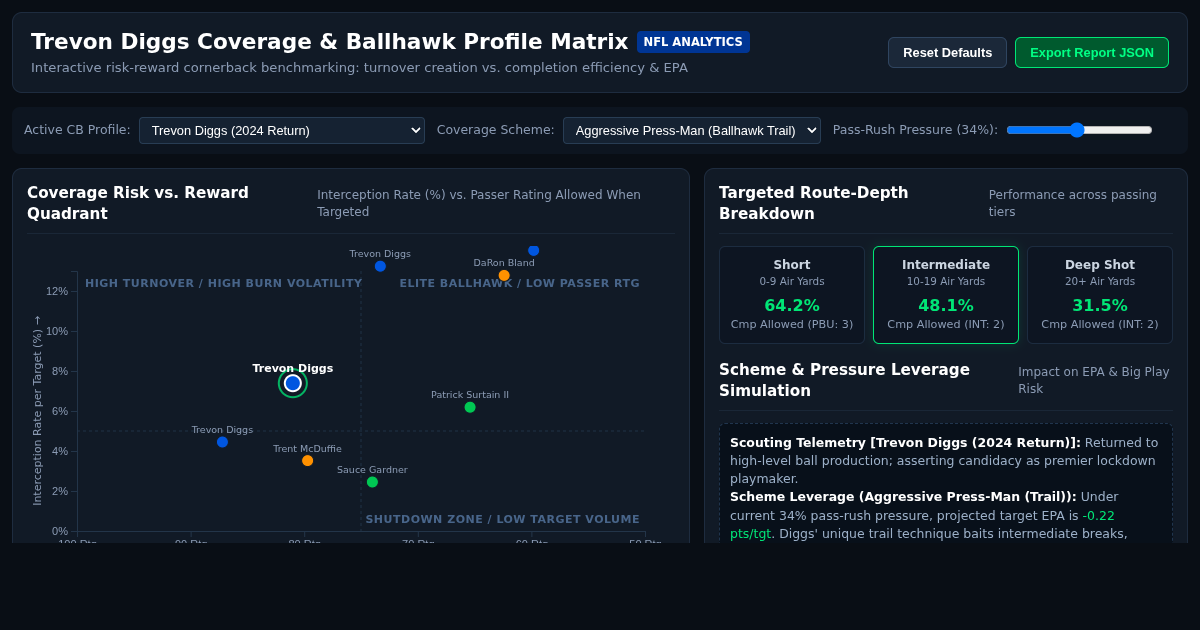Click the blue point right of DaRon Bland

pos(533,250)
